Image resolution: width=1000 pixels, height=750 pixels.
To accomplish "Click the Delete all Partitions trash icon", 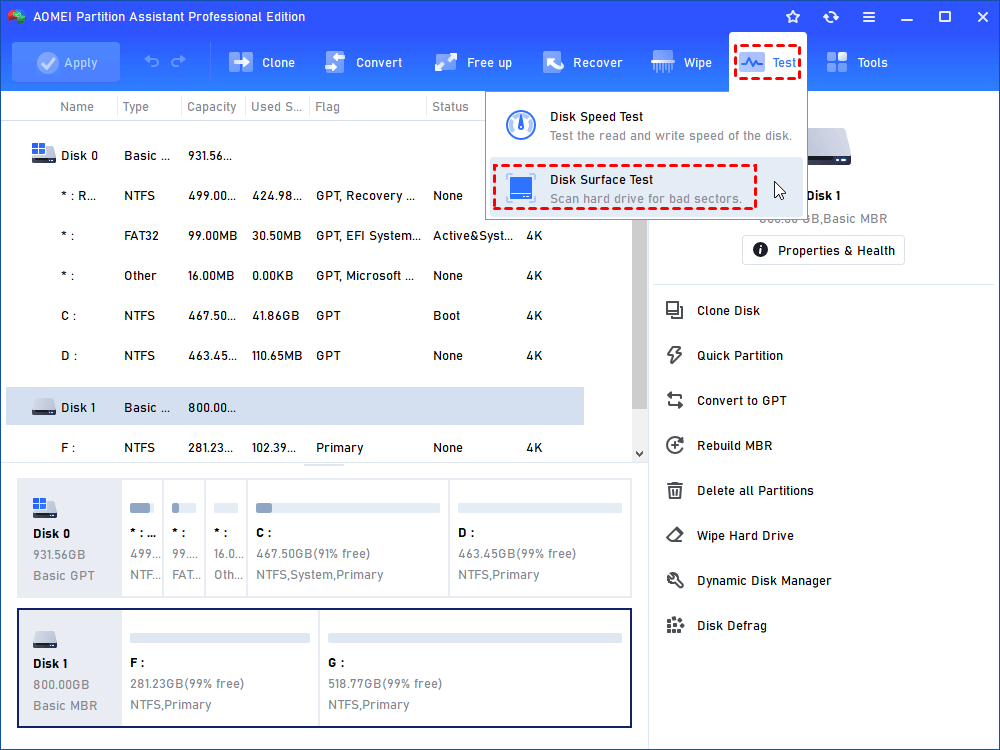I will 675,490.
